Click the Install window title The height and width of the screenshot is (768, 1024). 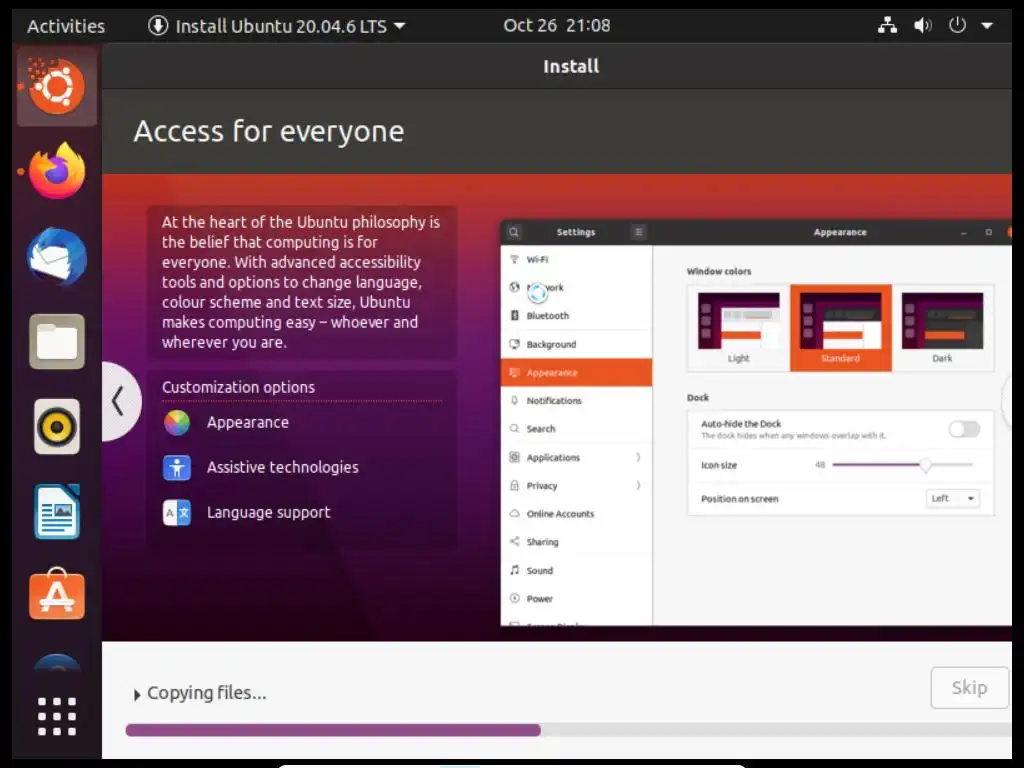tap(571, 66)
